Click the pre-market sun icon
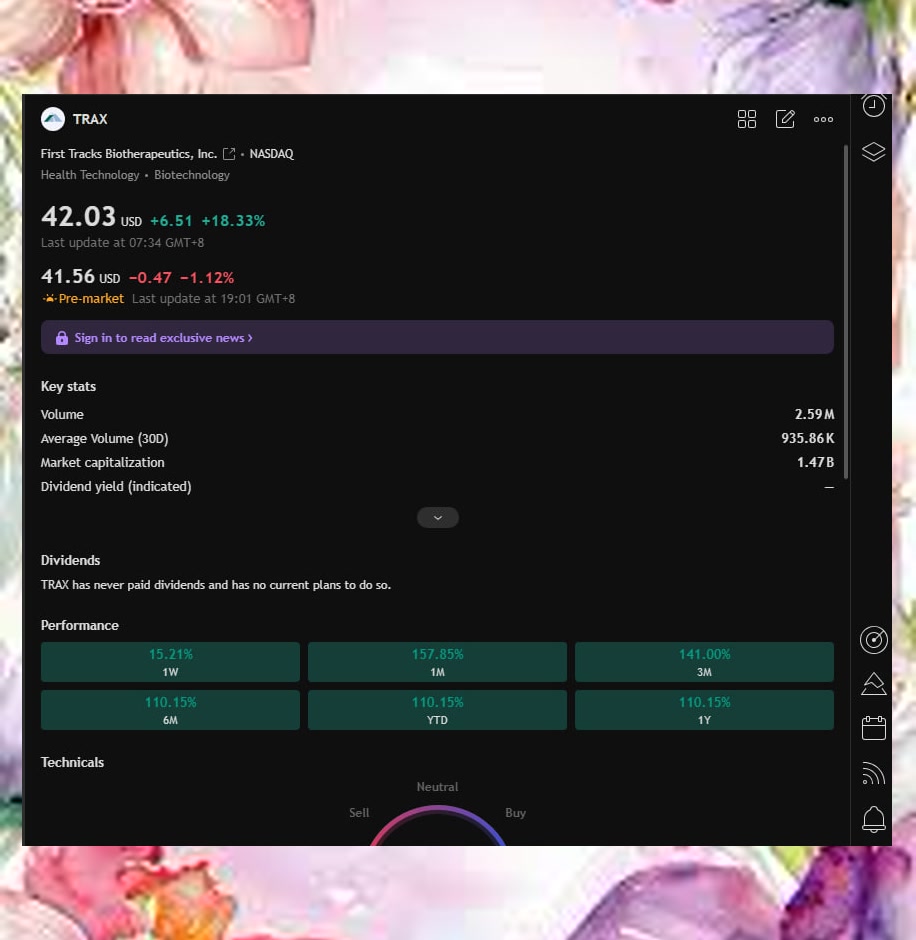Viewport: 916px width, 940px height. 49,298
